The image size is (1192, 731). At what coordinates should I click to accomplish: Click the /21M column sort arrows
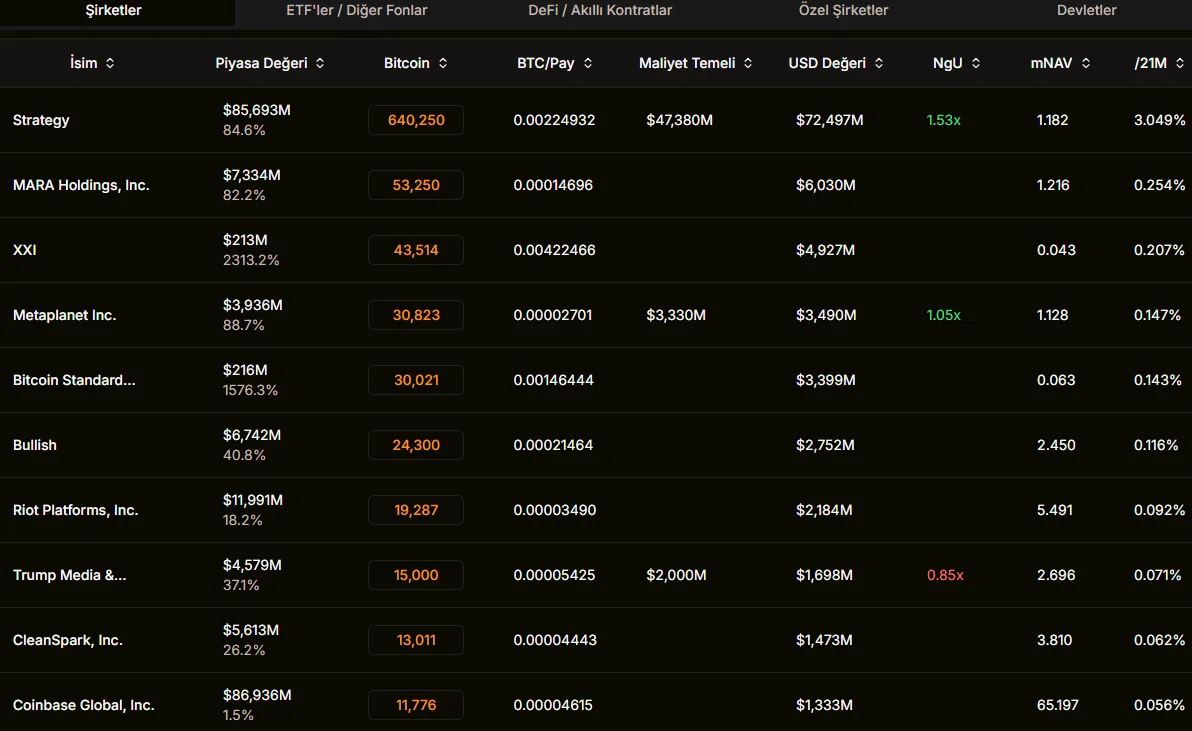(x=1180, y=63)
